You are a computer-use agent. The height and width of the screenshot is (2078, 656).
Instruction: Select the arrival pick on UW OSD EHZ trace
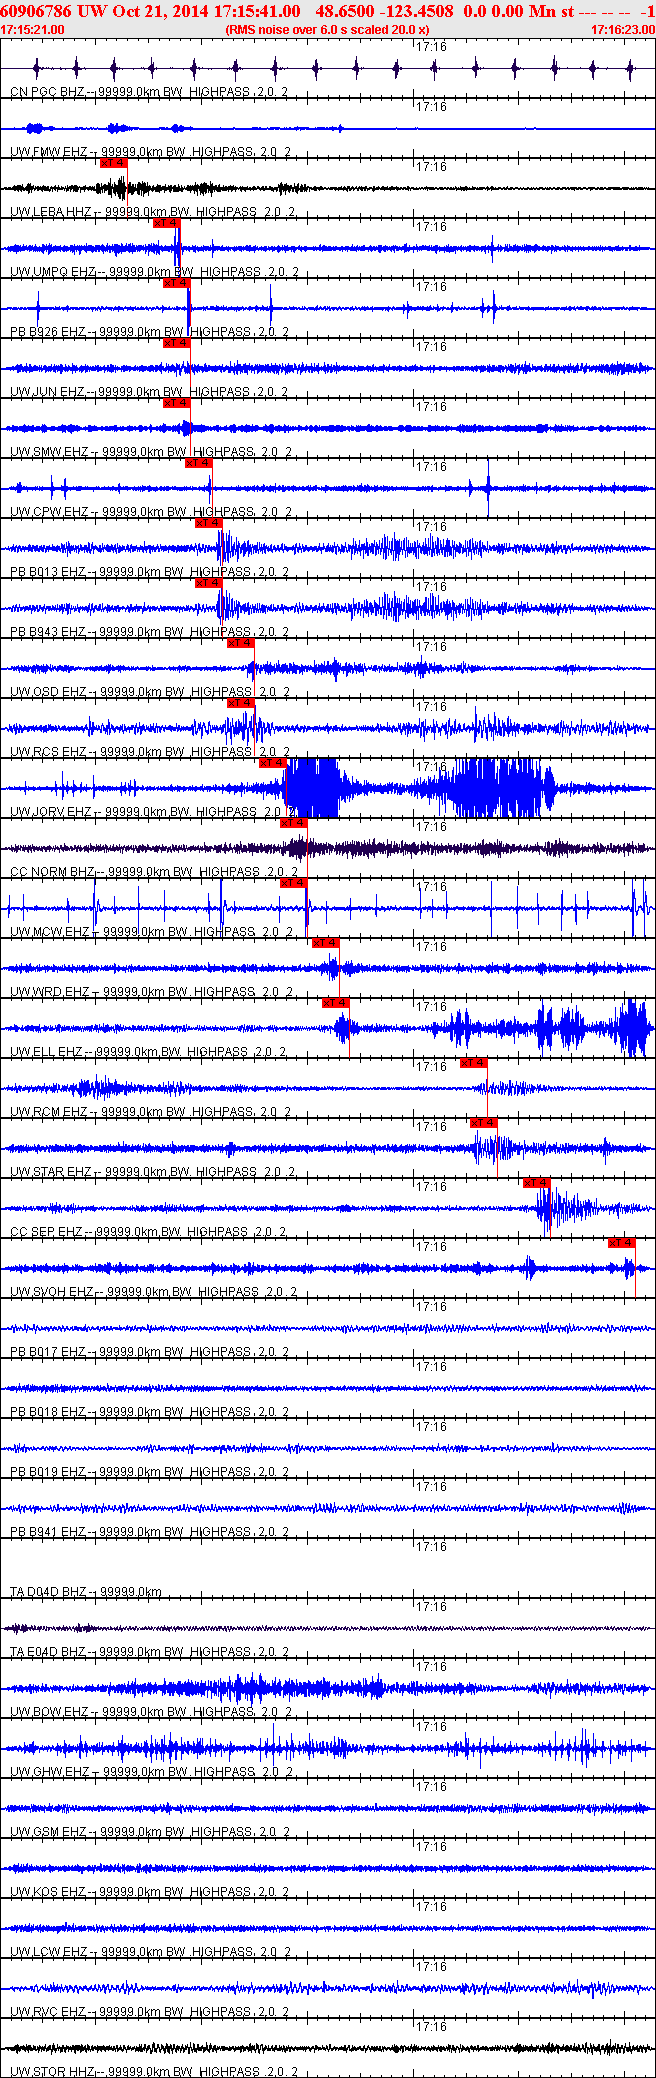240,643
